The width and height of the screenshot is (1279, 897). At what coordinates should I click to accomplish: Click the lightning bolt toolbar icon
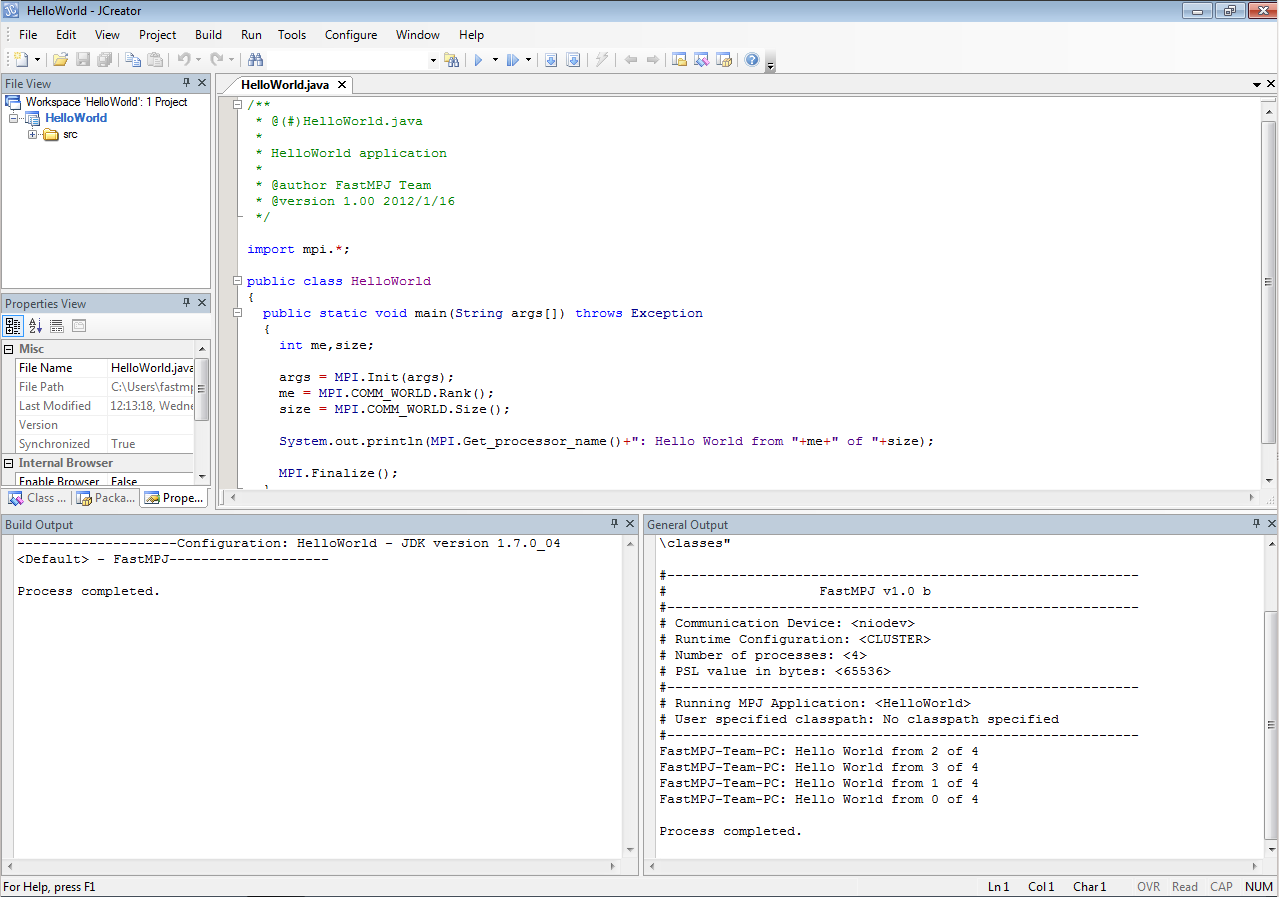601,60
